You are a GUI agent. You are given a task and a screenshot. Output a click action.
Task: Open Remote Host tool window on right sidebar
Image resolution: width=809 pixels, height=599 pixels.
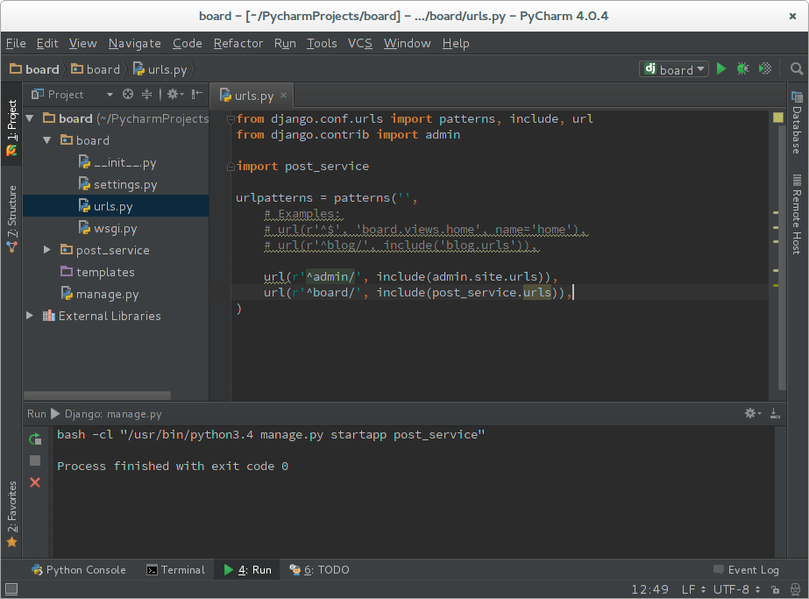797,215
